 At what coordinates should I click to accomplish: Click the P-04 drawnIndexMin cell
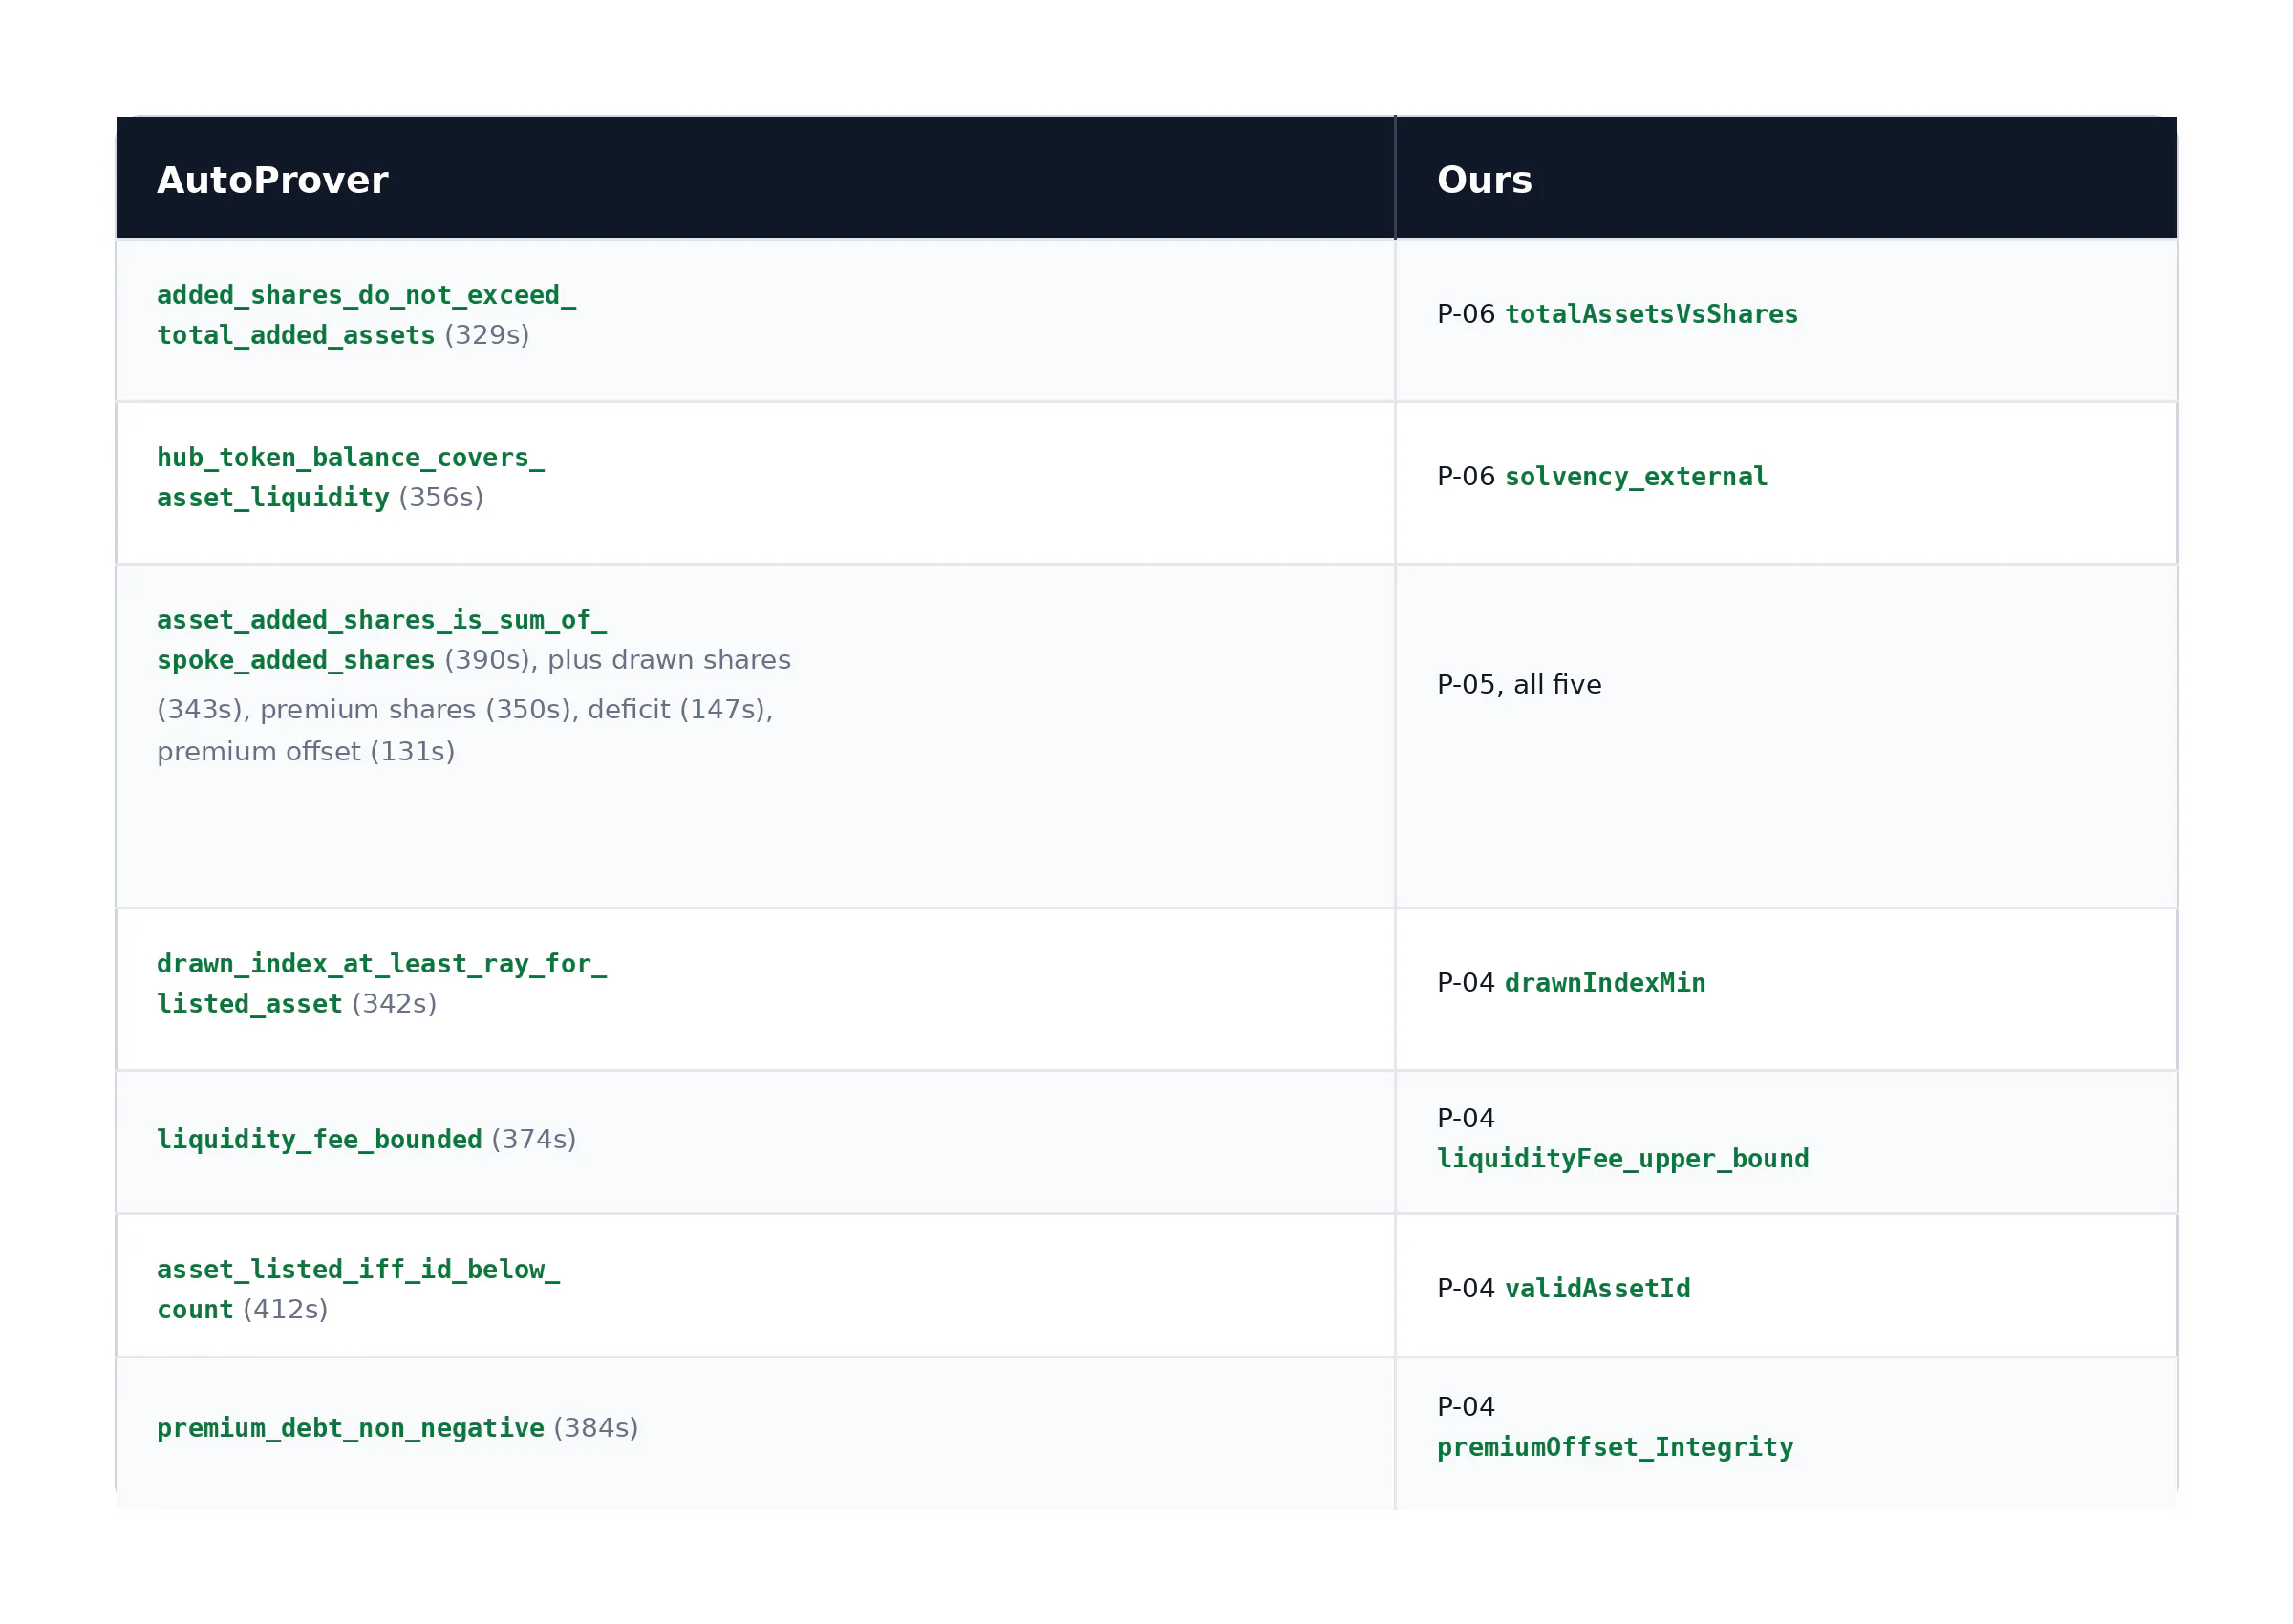pos(1786,989)
